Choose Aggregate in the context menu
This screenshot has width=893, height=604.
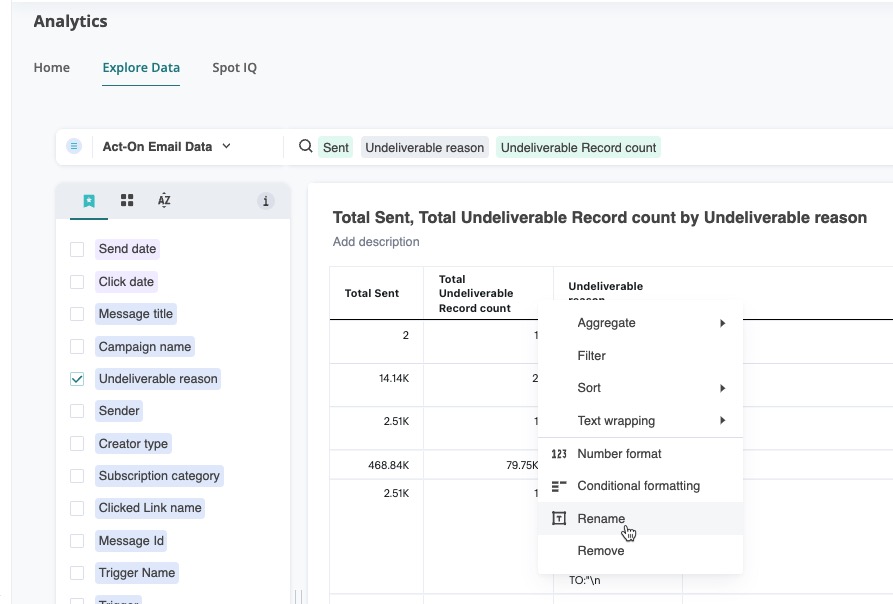tap(640, 323)
